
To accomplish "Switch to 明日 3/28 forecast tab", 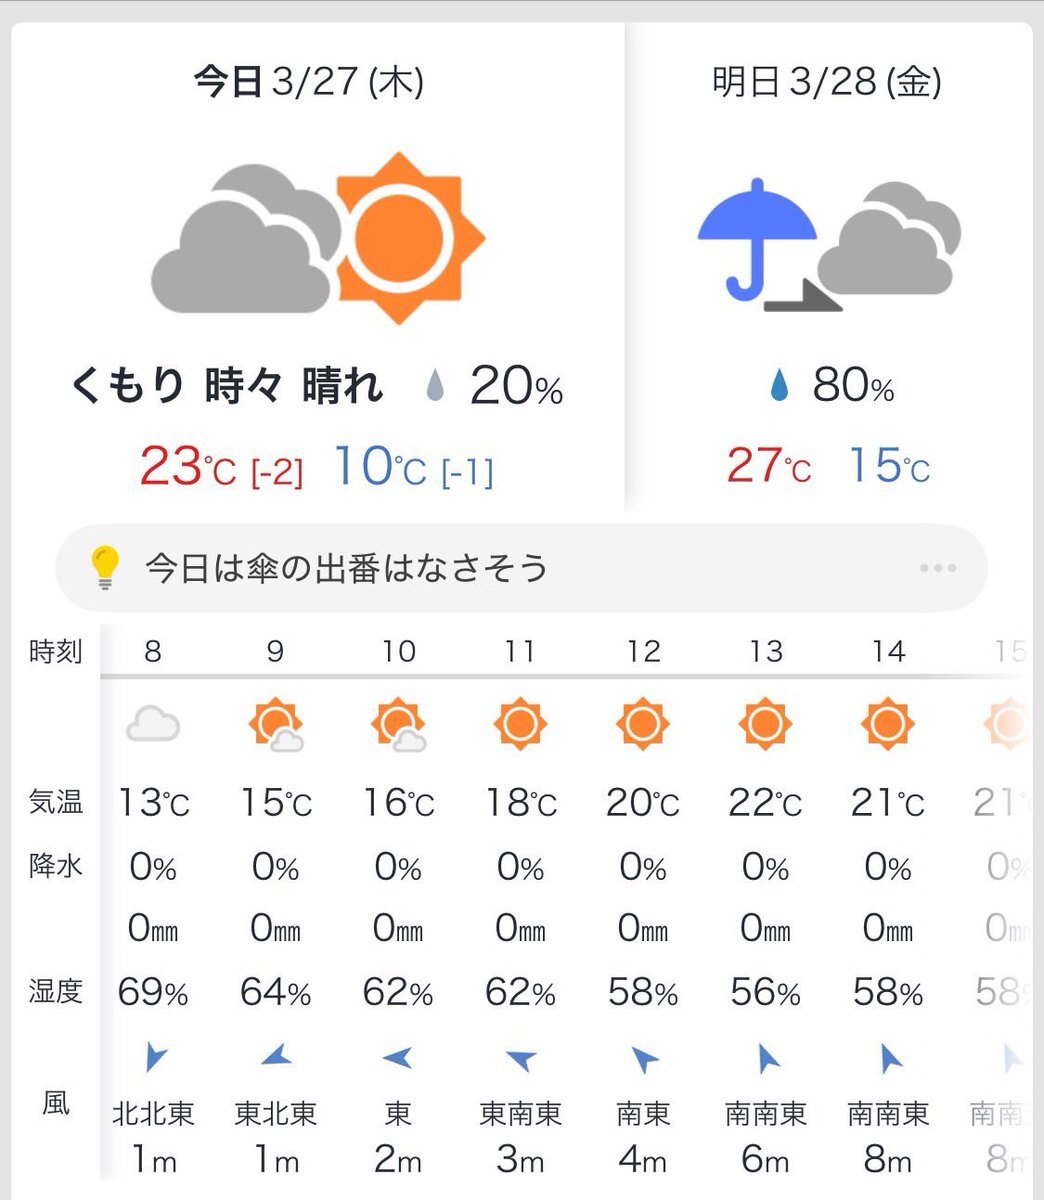I will [x=827, y=82].
